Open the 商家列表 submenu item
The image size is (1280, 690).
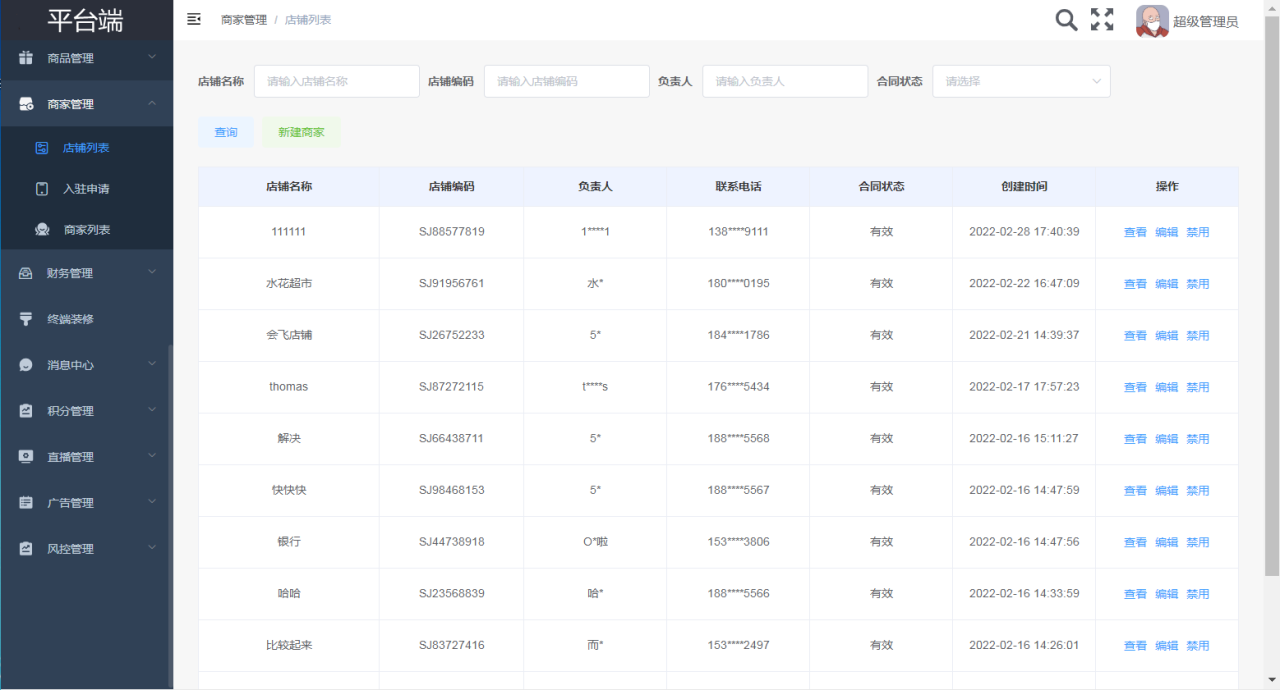pos(86,230)
